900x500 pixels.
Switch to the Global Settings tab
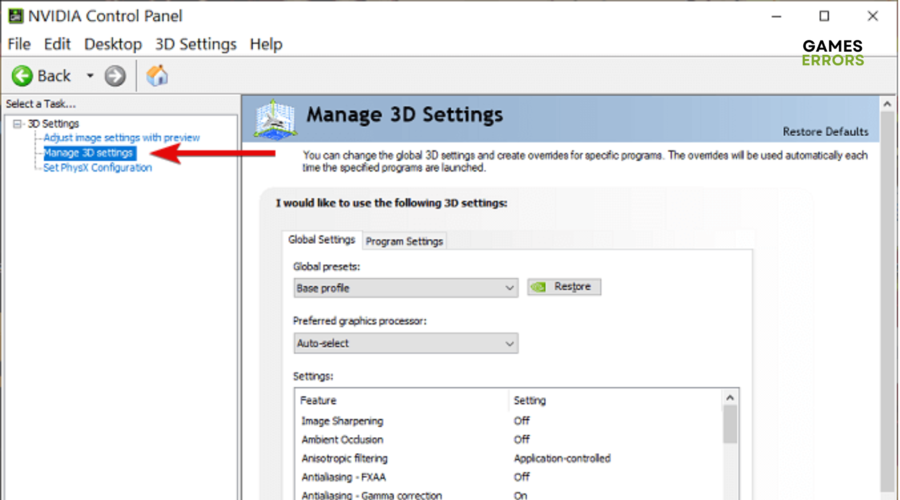[321, 240]
